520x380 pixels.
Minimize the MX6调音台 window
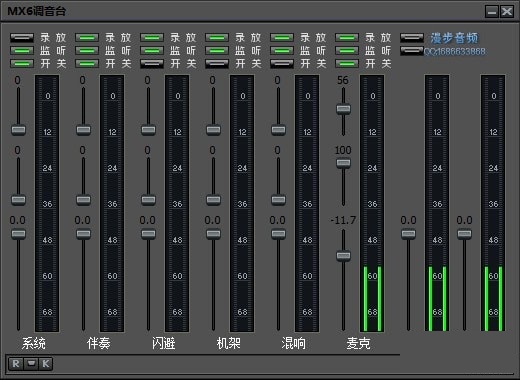point(492,12)
